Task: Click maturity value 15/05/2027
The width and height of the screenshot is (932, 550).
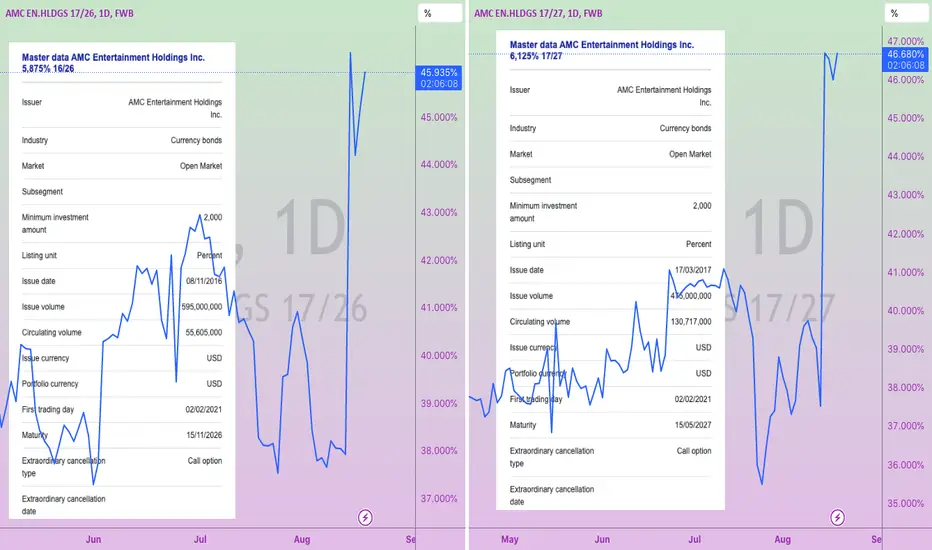Action: [x=693, y=425]
